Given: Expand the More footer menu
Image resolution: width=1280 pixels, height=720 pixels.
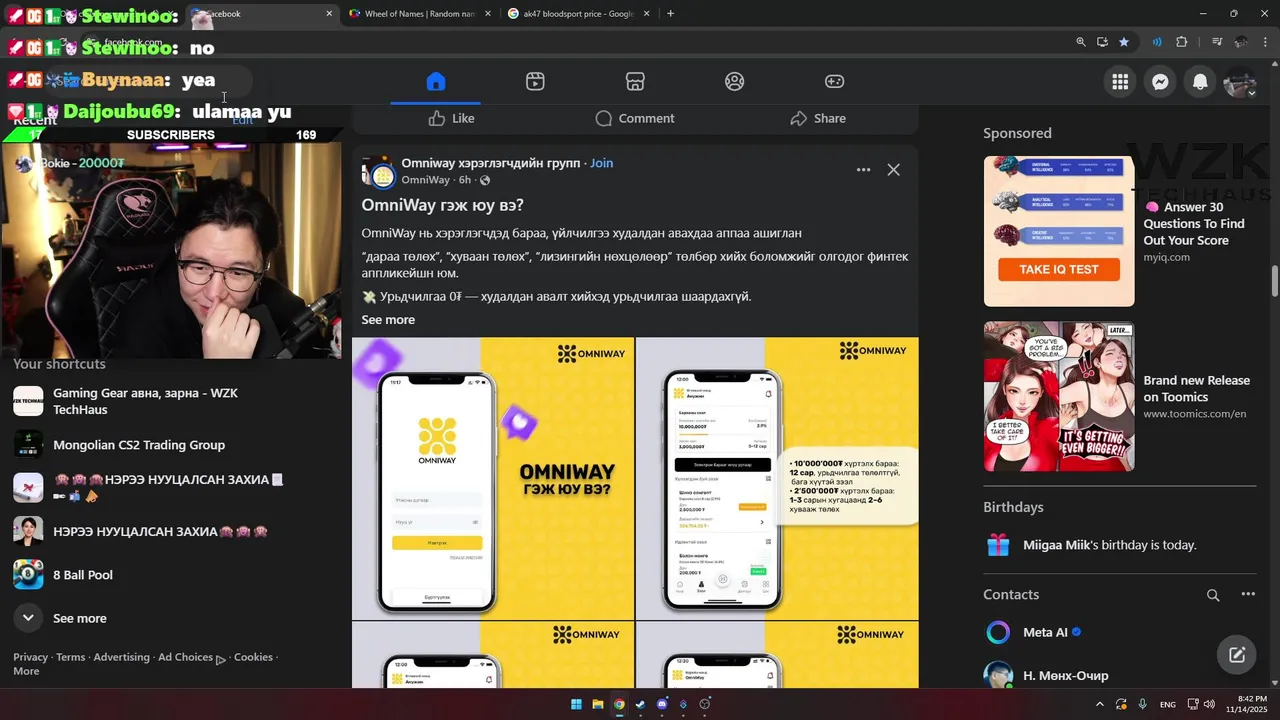Looking at the screenshot, I should (26, 671).
